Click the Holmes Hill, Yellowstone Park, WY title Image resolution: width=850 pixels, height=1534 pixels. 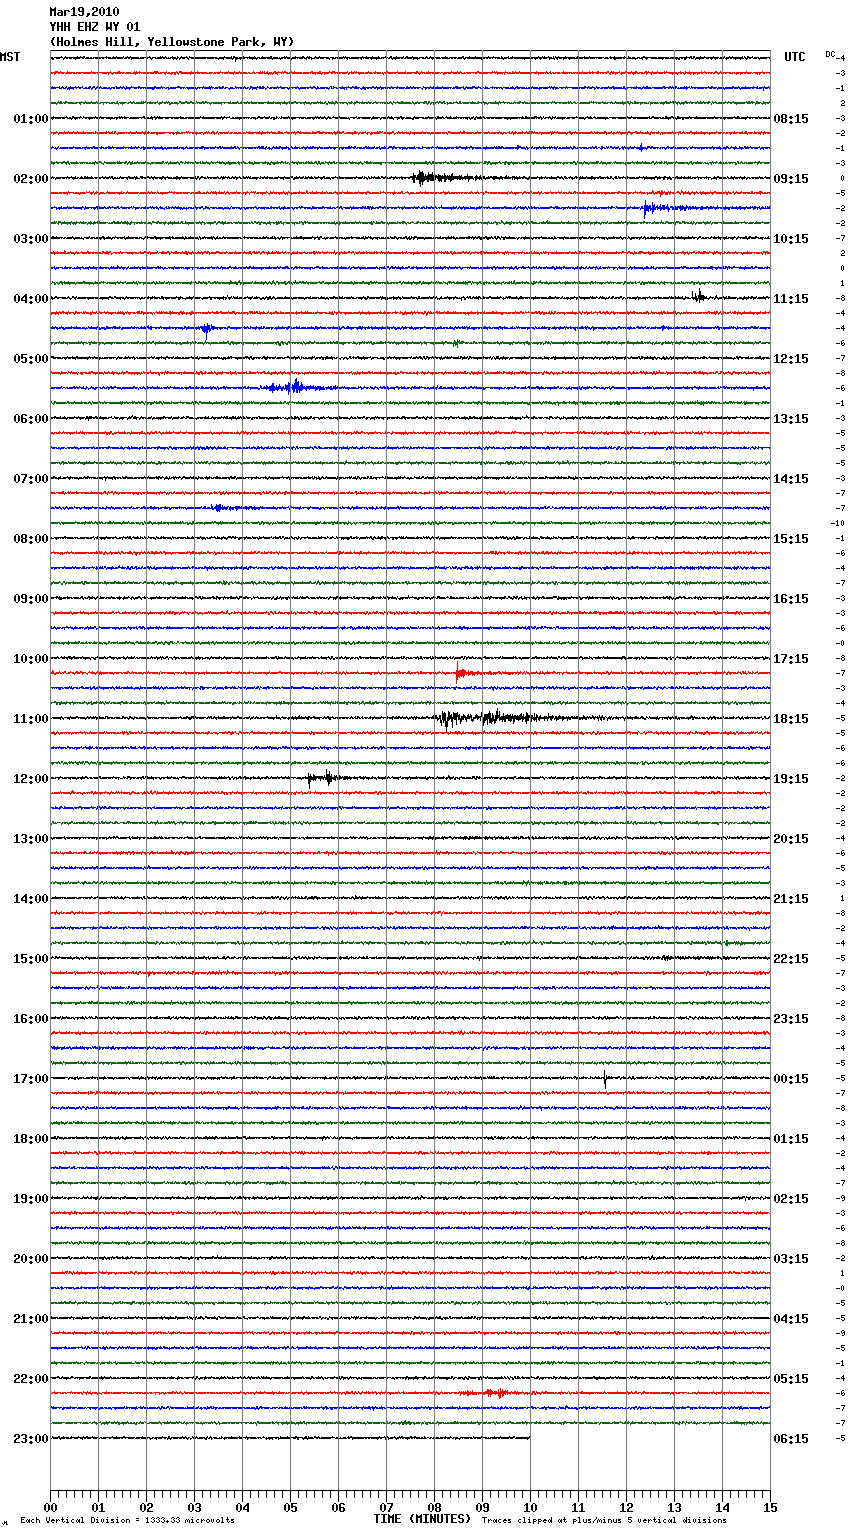[172, 42]
